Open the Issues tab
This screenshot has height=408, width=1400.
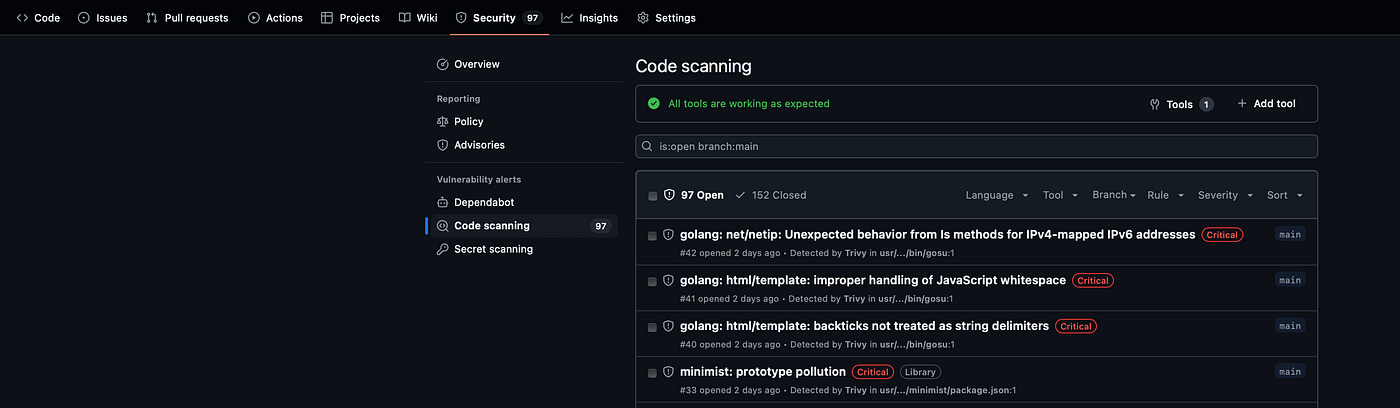102,18
